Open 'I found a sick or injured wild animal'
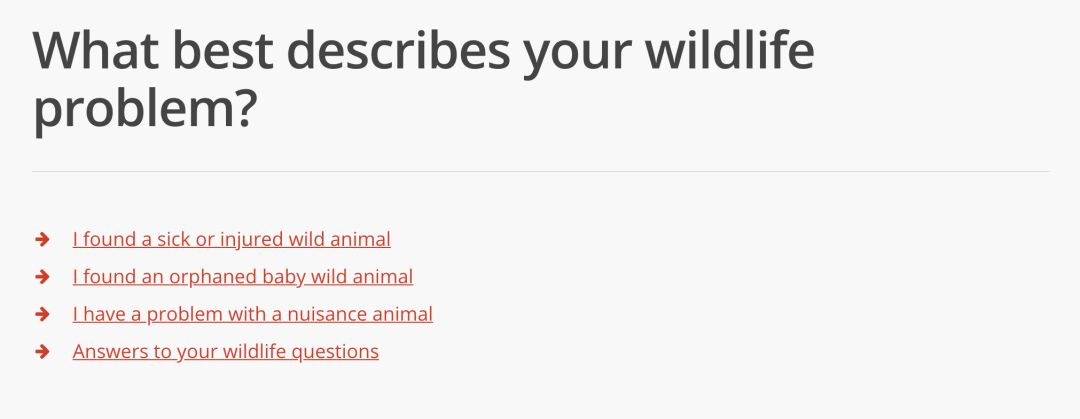The height and width of the screenshot is (419, 1080). pyautogui.click(x=231, y=239)
